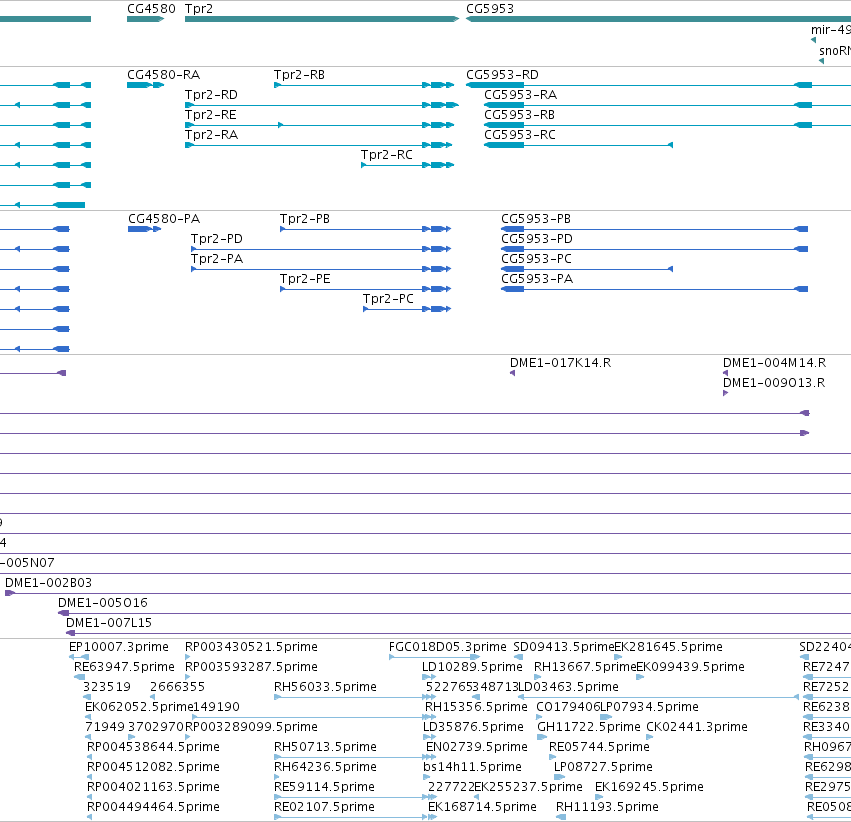
Task: Click the DME1-009O13.R clone label
Action: [x=773, y=383]
